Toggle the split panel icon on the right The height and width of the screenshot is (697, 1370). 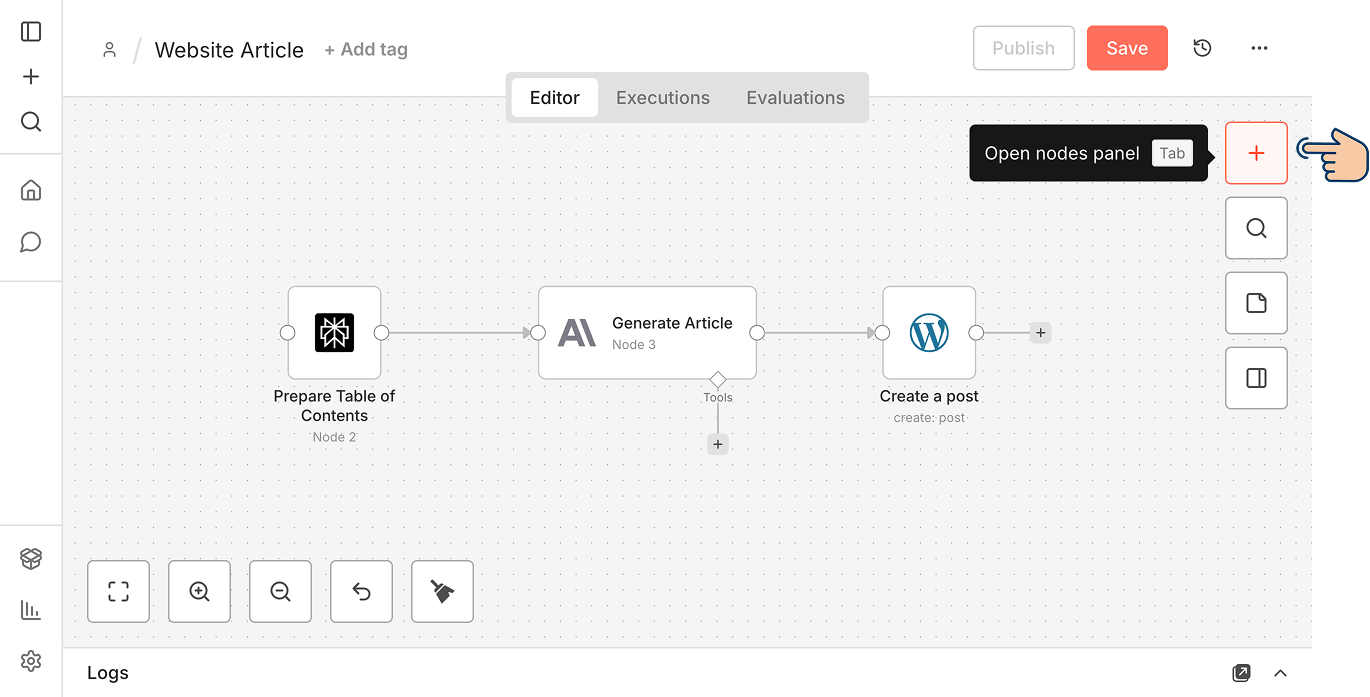tap(1256, 377)
